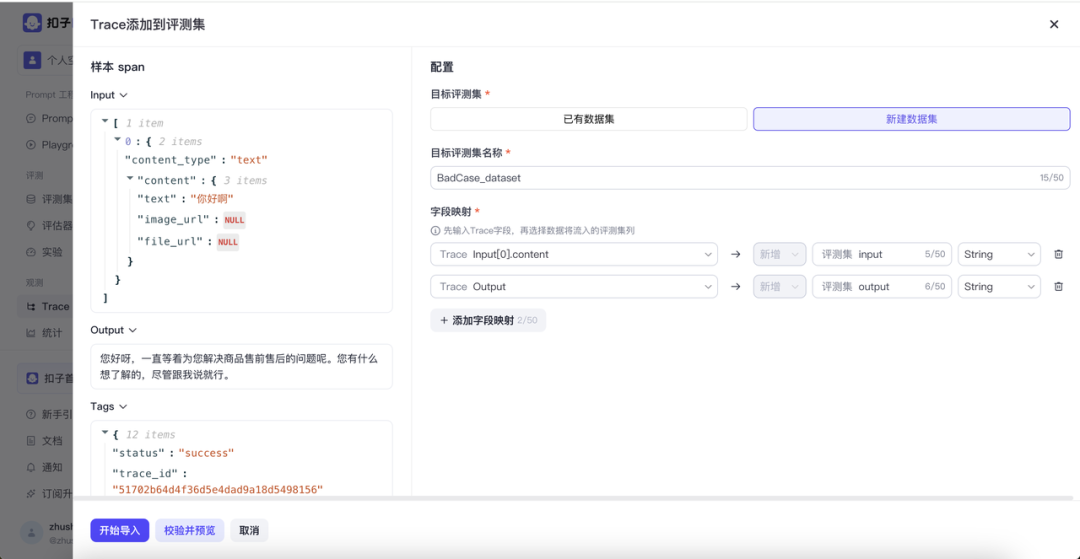This screenshot has width=1080, height=559.
Task: Click the 开始导入 button
Action: pyautogui.click(x=120, y=530)
